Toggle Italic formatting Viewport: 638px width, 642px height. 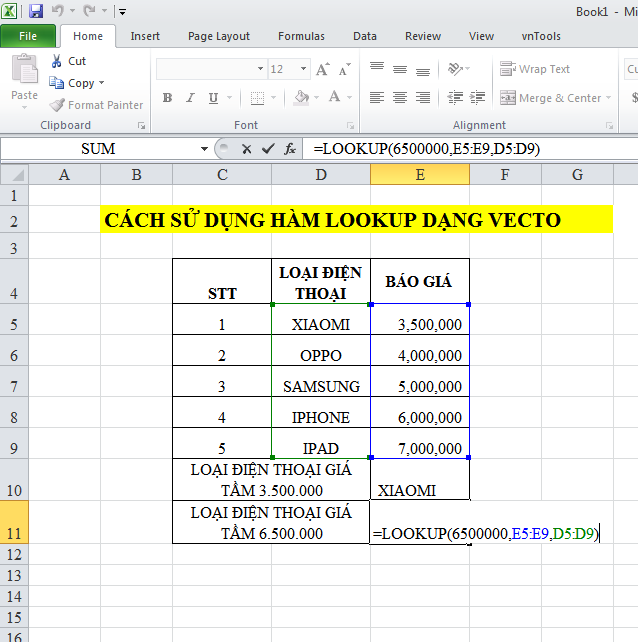(190, 98)
